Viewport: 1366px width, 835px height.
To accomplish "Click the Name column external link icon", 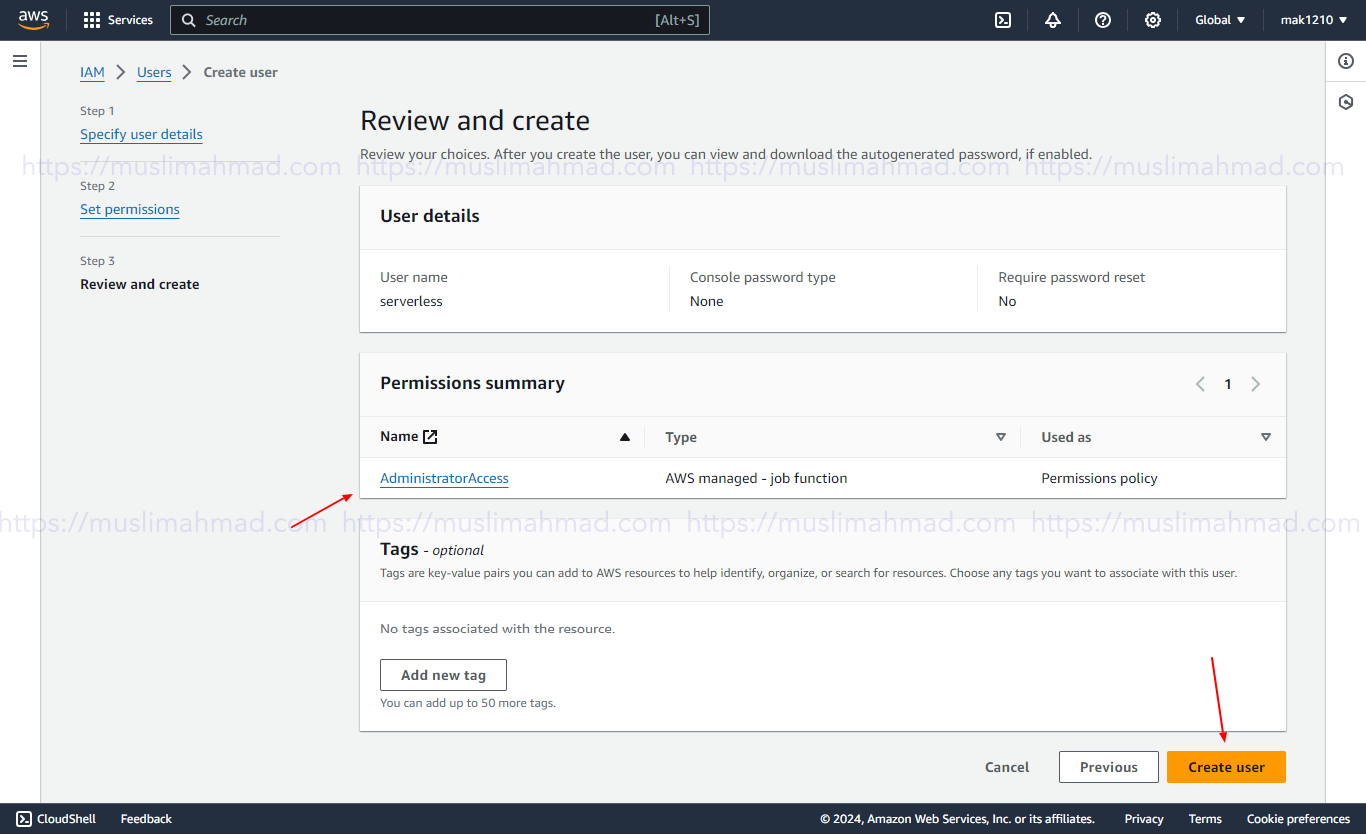I will (x=430, y=436).
